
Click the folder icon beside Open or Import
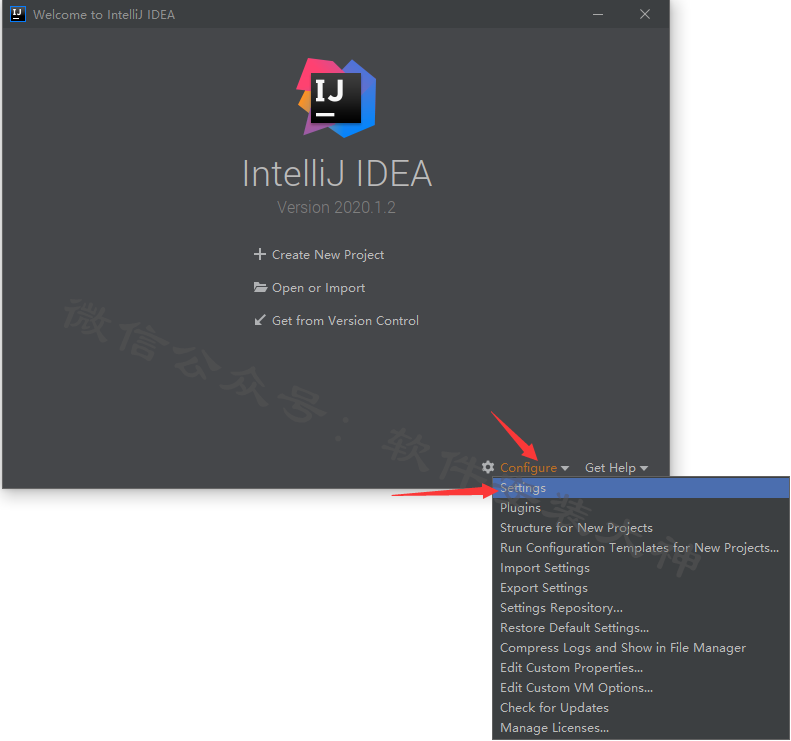(x=260, y=288)
